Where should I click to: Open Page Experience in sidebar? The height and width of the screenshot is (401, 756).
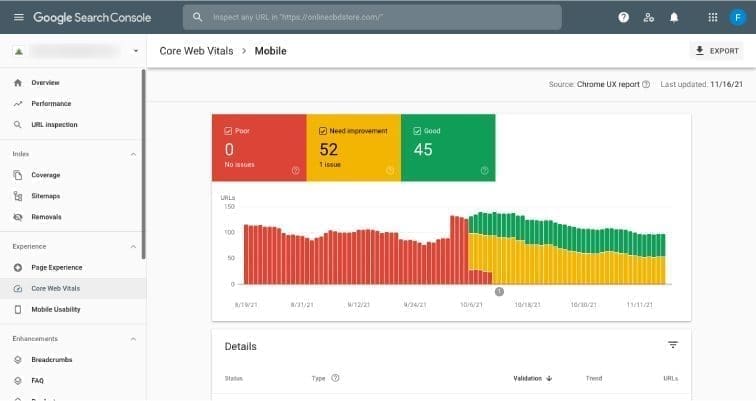[x=56, y=268]
